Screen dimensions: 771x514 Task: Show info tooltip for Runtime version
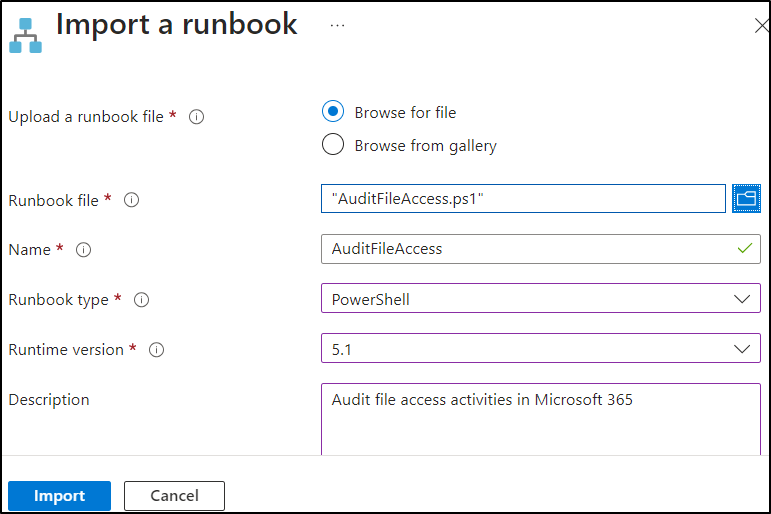pyautogui.click(x=156, y=350)
